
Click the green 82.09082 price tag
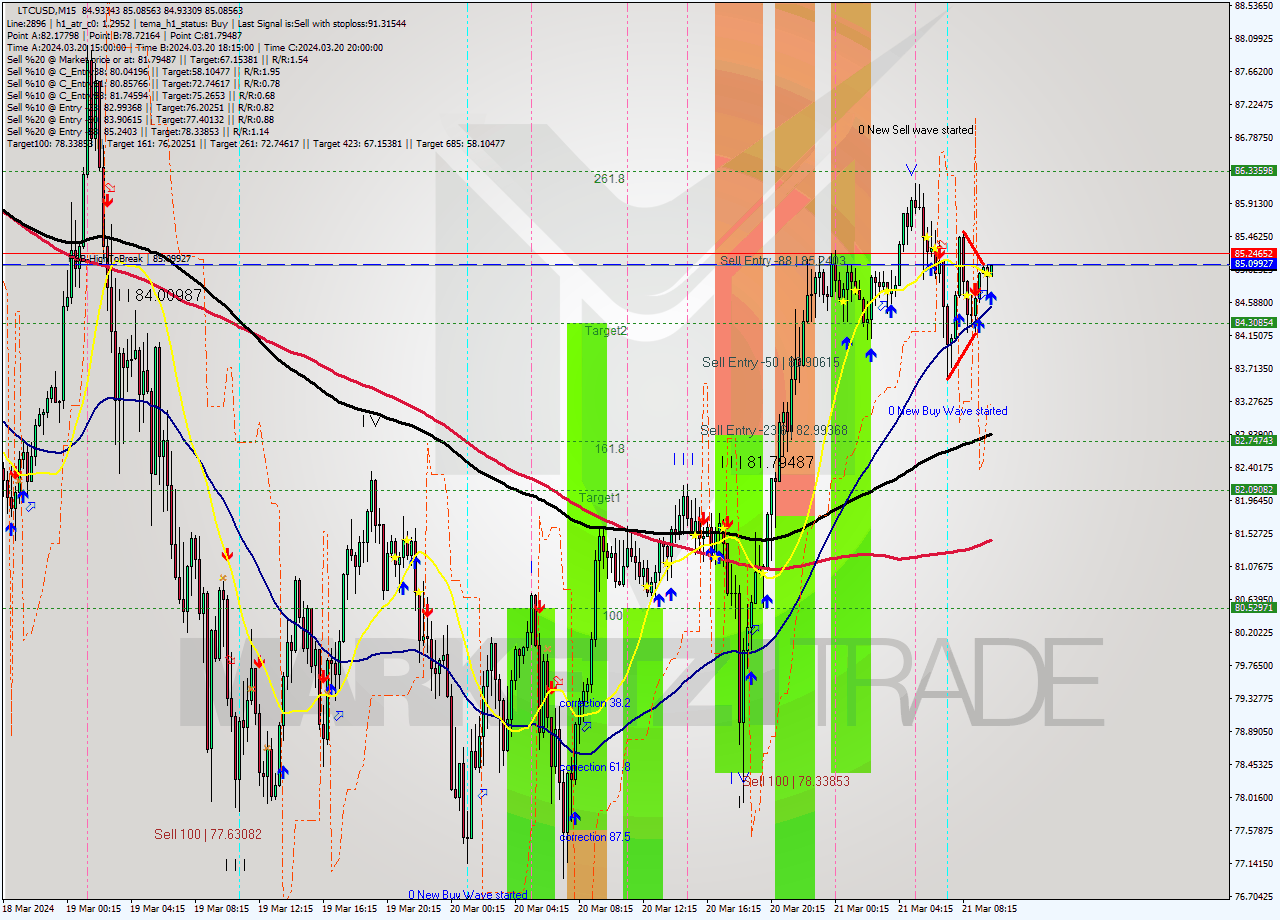pos(1254,490)
